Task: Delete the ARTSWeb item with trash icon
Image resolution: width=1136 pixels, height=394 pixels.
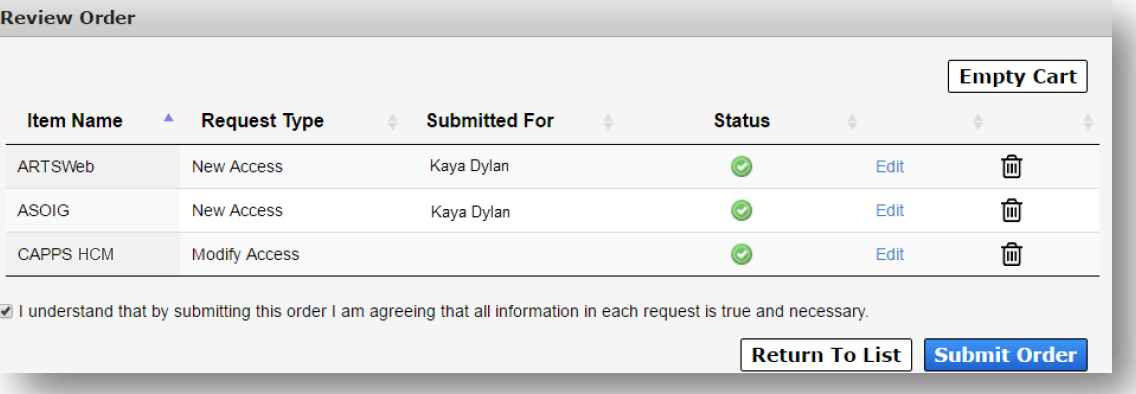Action: coord(1011,167)
